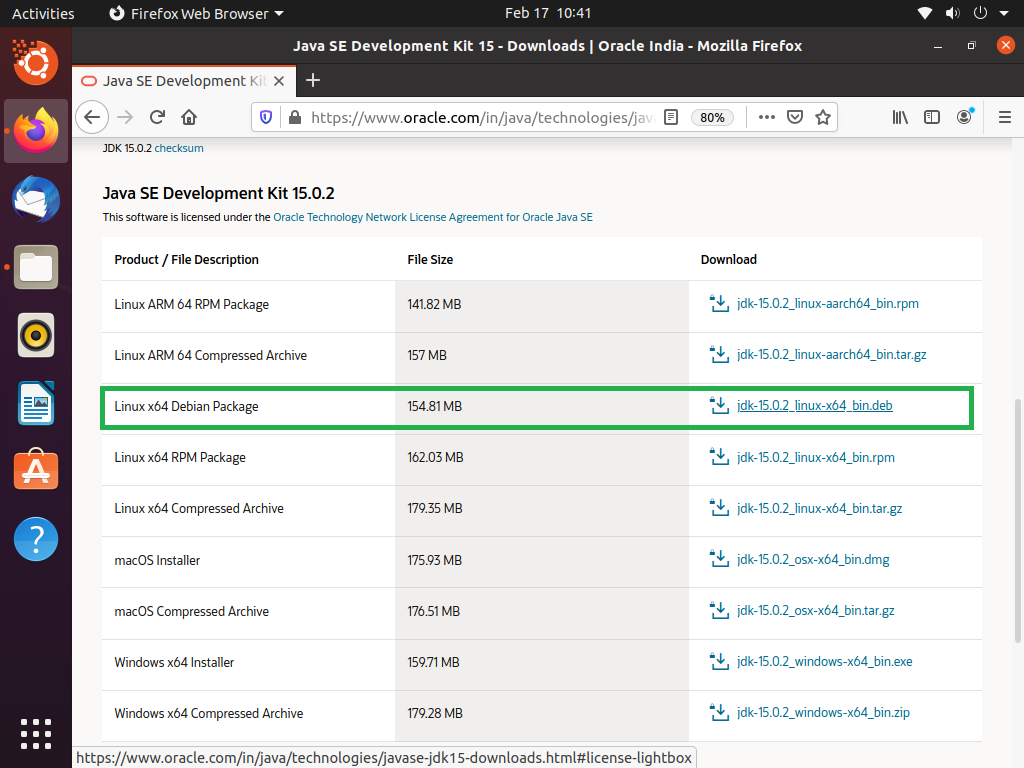
Task: Click the network icon in top bar
Action: point(925,13)
